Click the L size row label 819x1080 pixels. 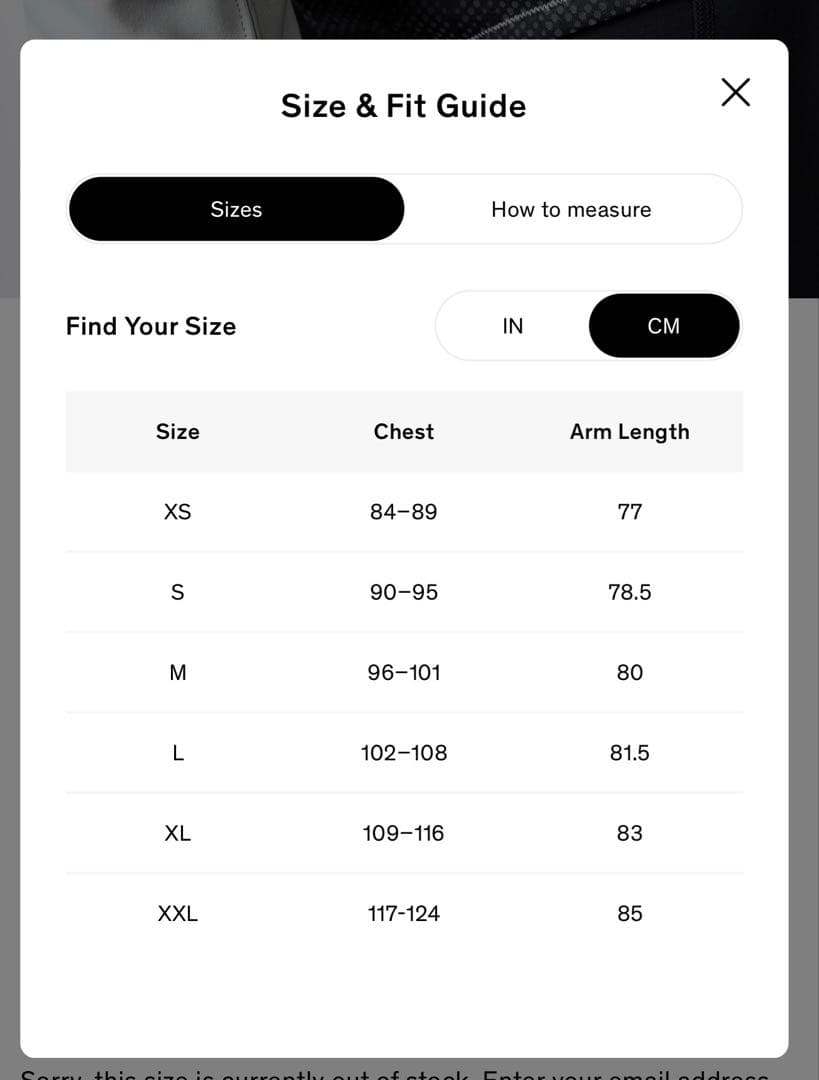click(x=178, y=753)
